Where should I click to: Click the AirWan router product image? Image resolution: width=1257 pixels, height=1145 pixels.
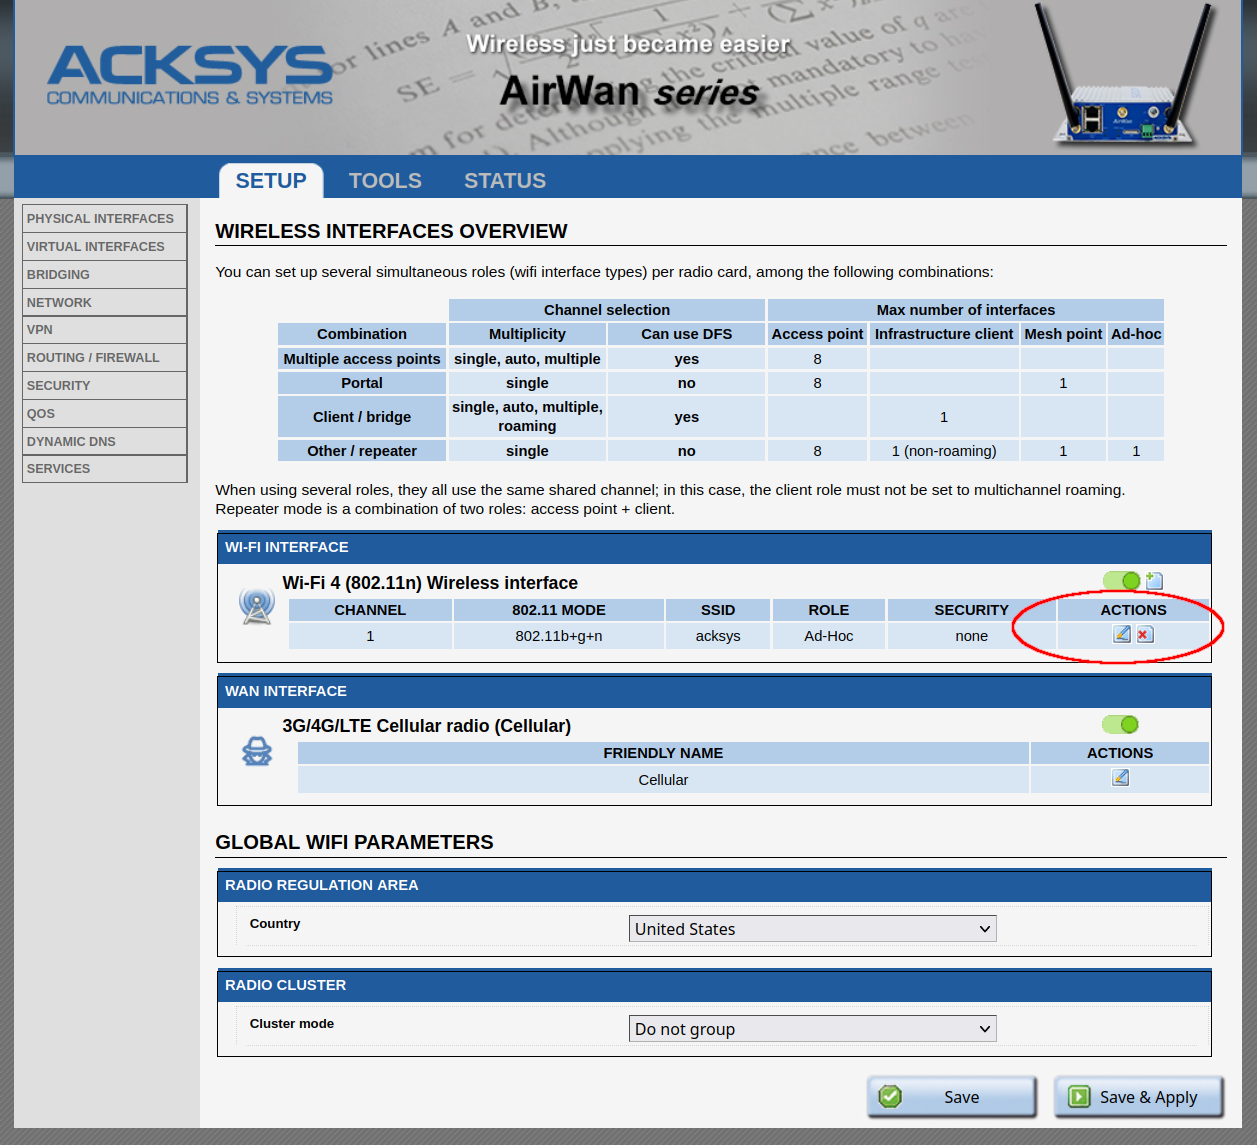coord(1123,80)
